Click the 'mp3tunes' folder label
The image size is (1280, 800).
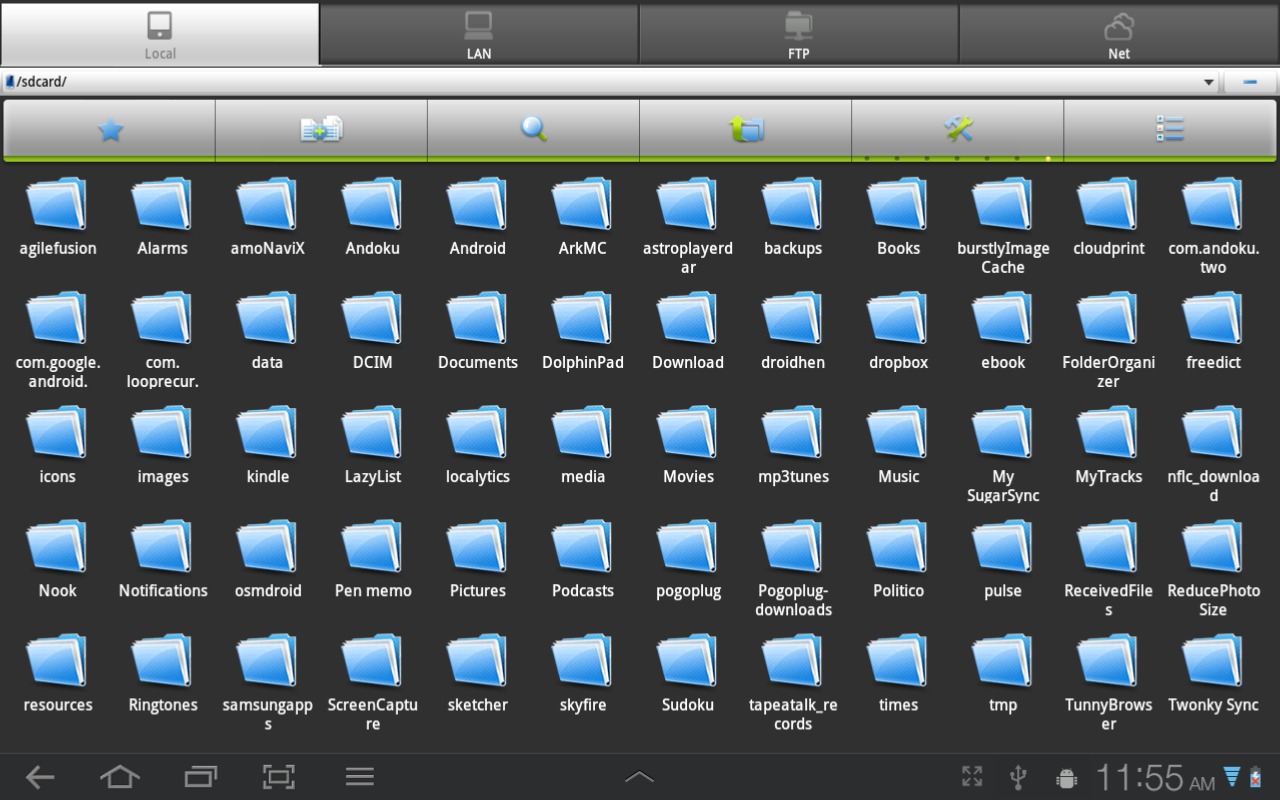(x=793, y=476)
